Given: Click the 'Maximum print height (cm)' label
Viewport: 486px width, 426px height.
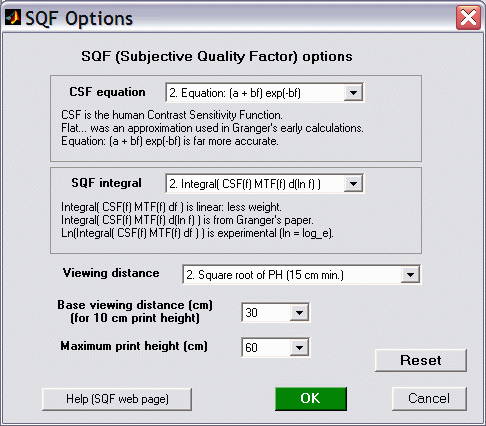Looking at the screenshot, I should [x=134, y=346].
